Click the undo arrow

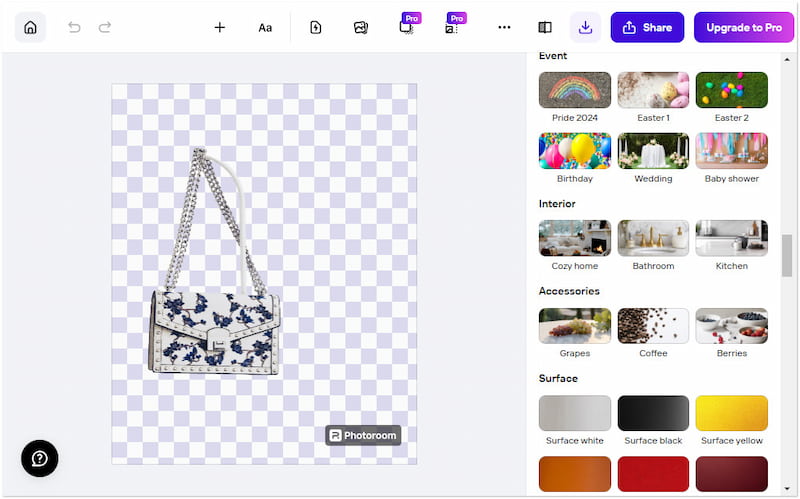tap(74, 27)
